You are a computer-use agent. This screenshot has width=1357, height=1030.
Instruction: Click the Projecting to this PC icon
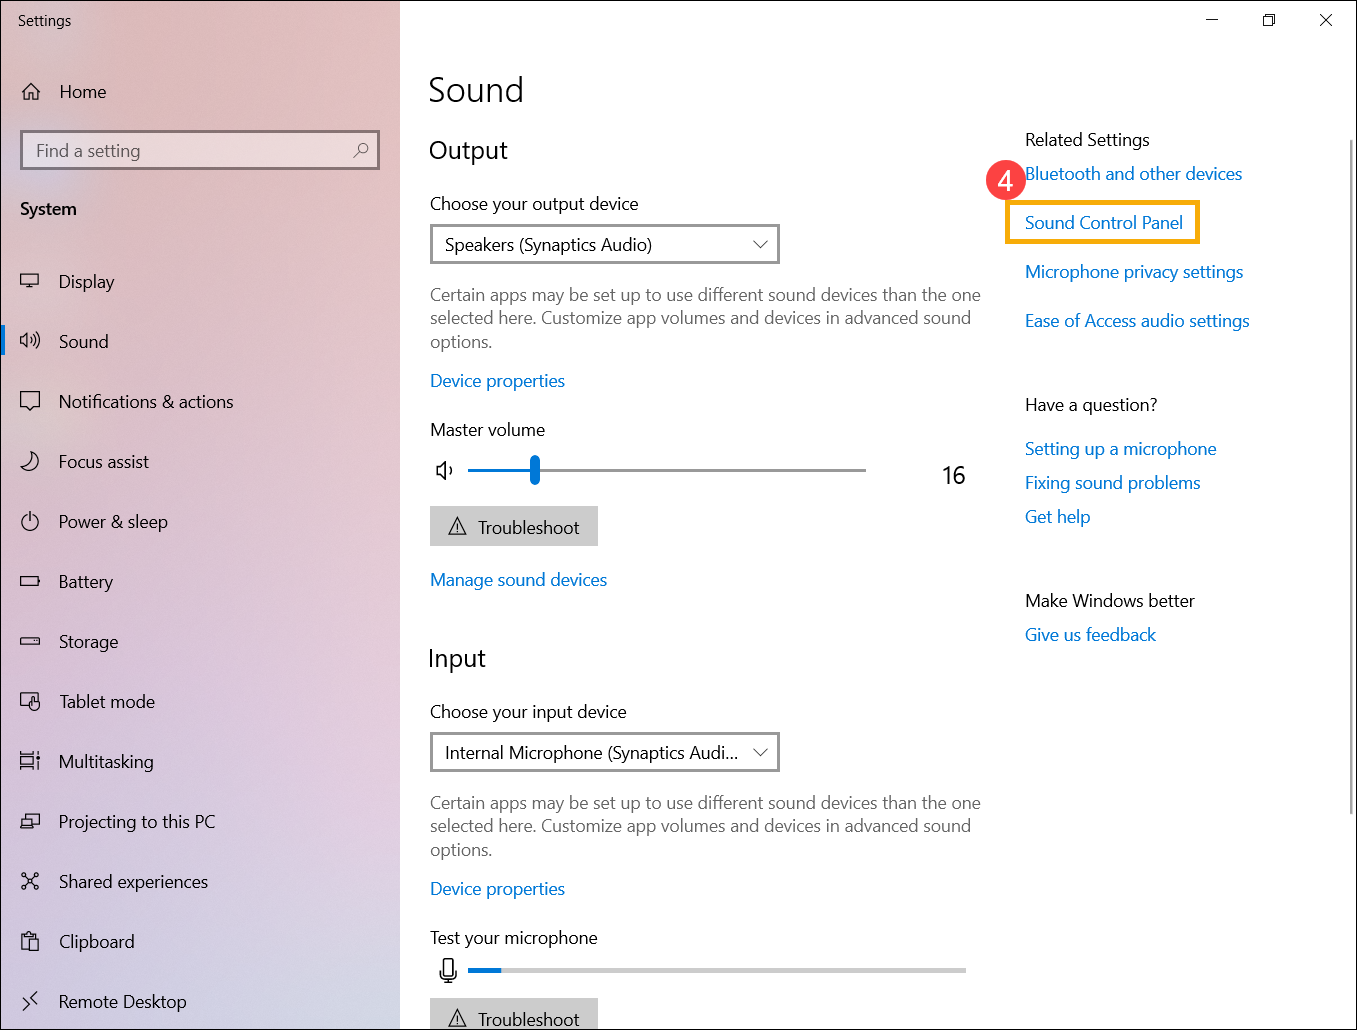30,821
